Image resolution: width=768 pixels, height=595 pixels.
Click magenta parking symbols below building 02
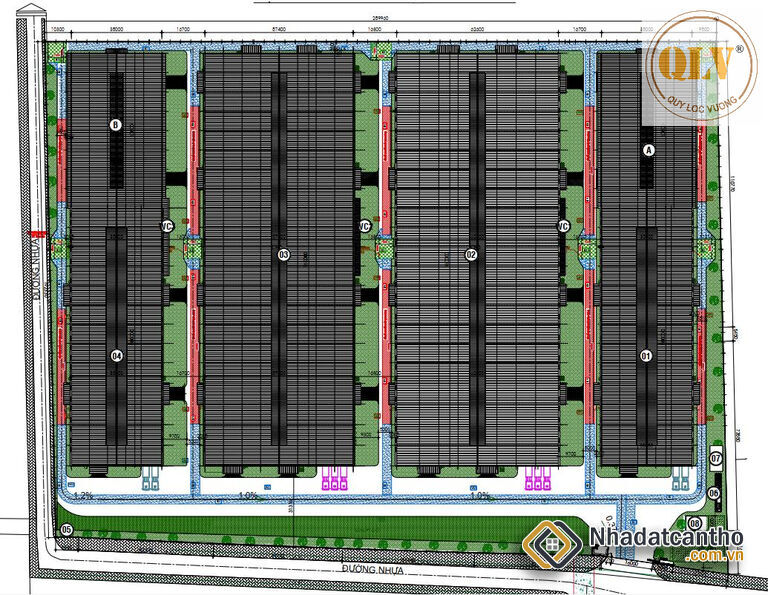(x=539, y=481)
